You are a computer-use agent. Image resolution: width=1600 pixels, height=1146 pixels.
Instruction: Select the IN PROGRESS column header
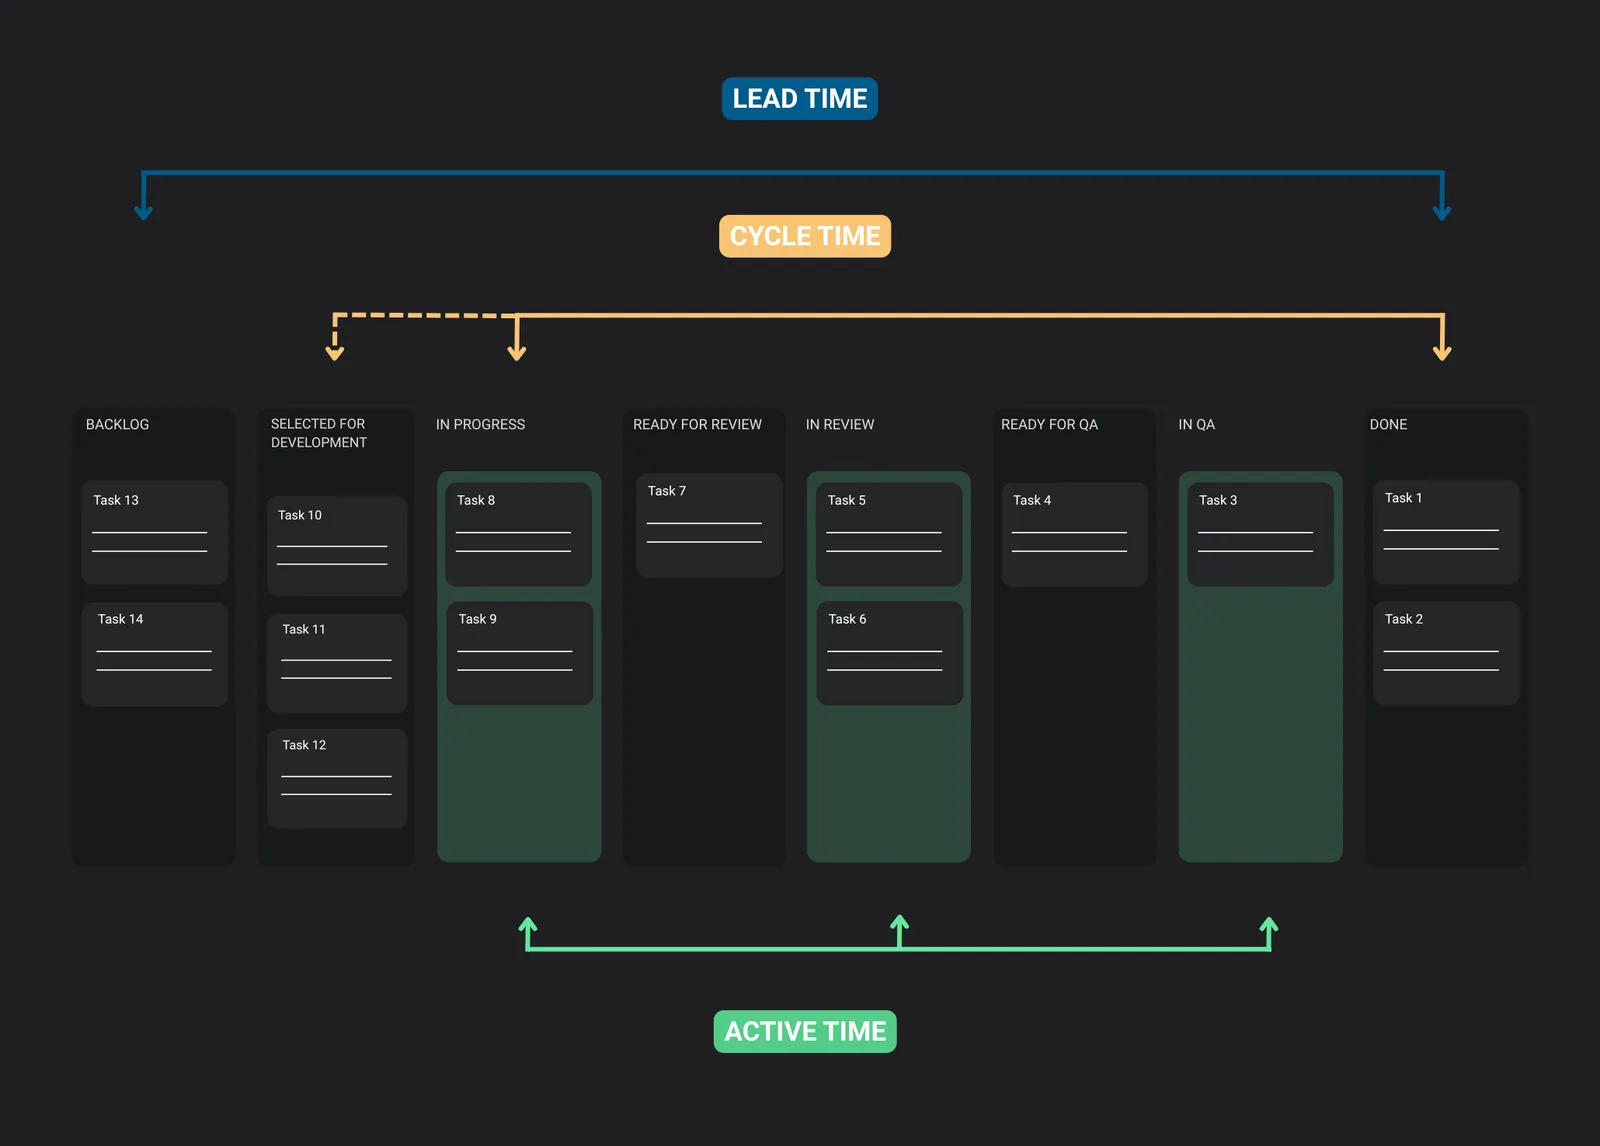point(480,424)
